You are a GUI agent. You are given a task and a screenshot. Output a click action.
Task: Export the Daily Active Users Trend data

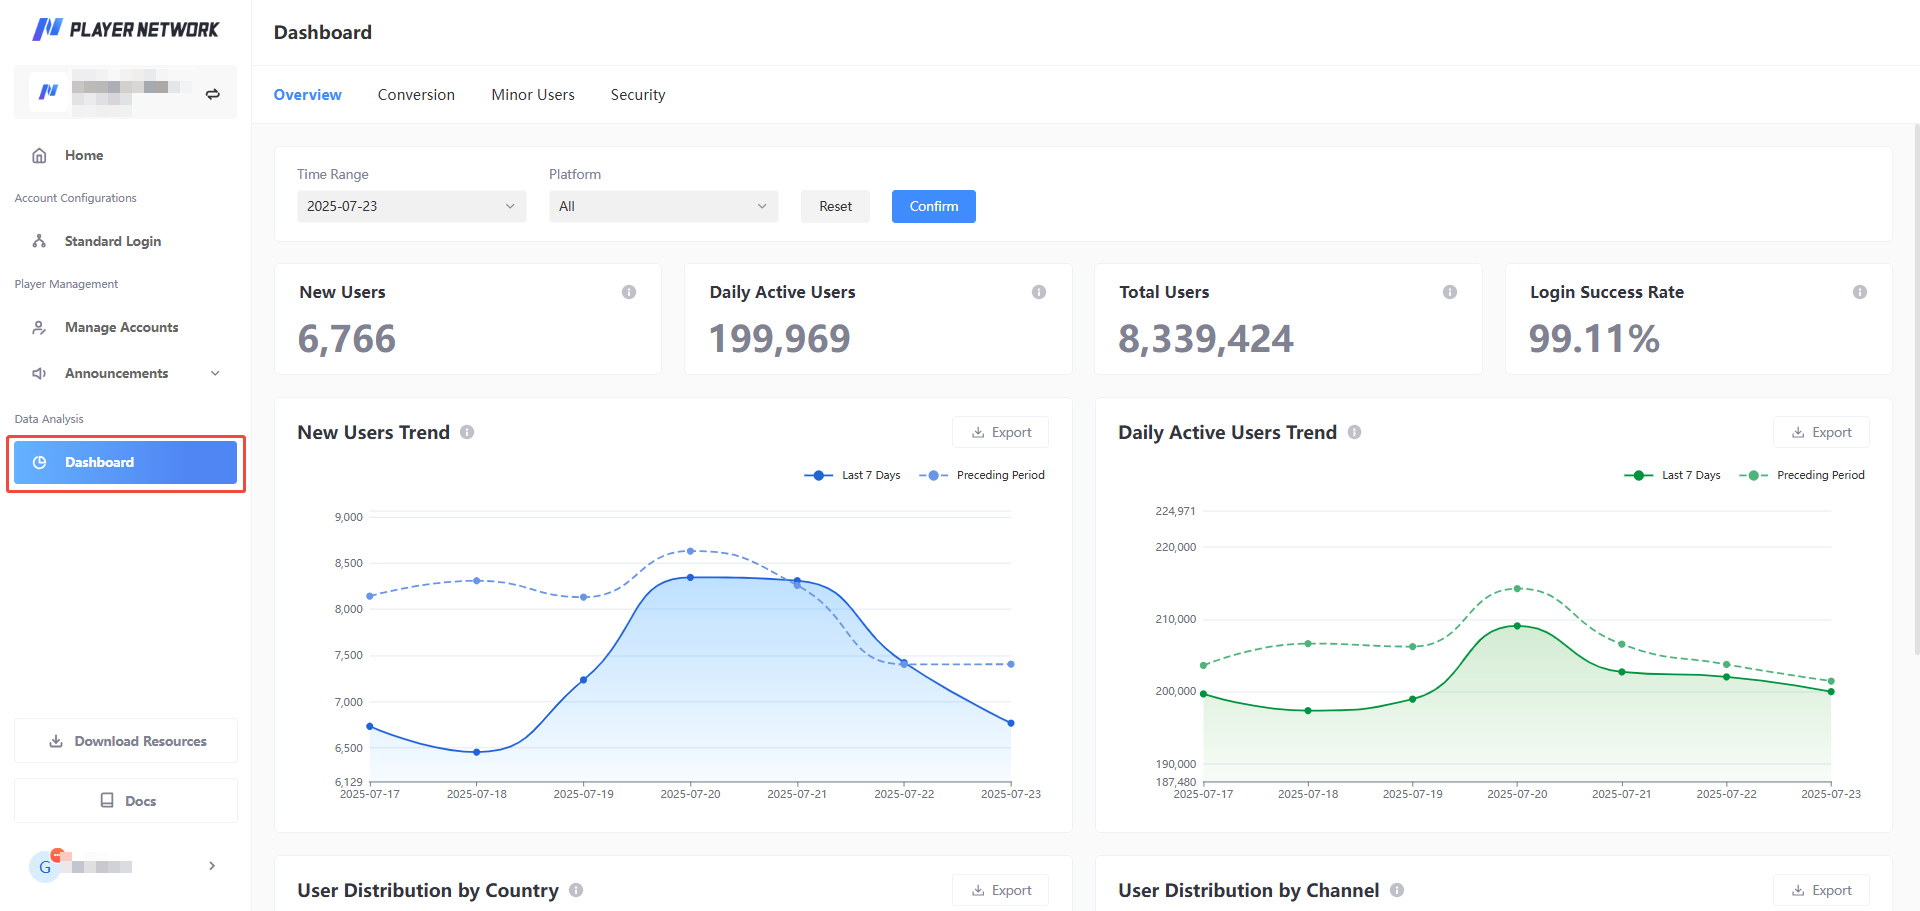pos(1821,431)
